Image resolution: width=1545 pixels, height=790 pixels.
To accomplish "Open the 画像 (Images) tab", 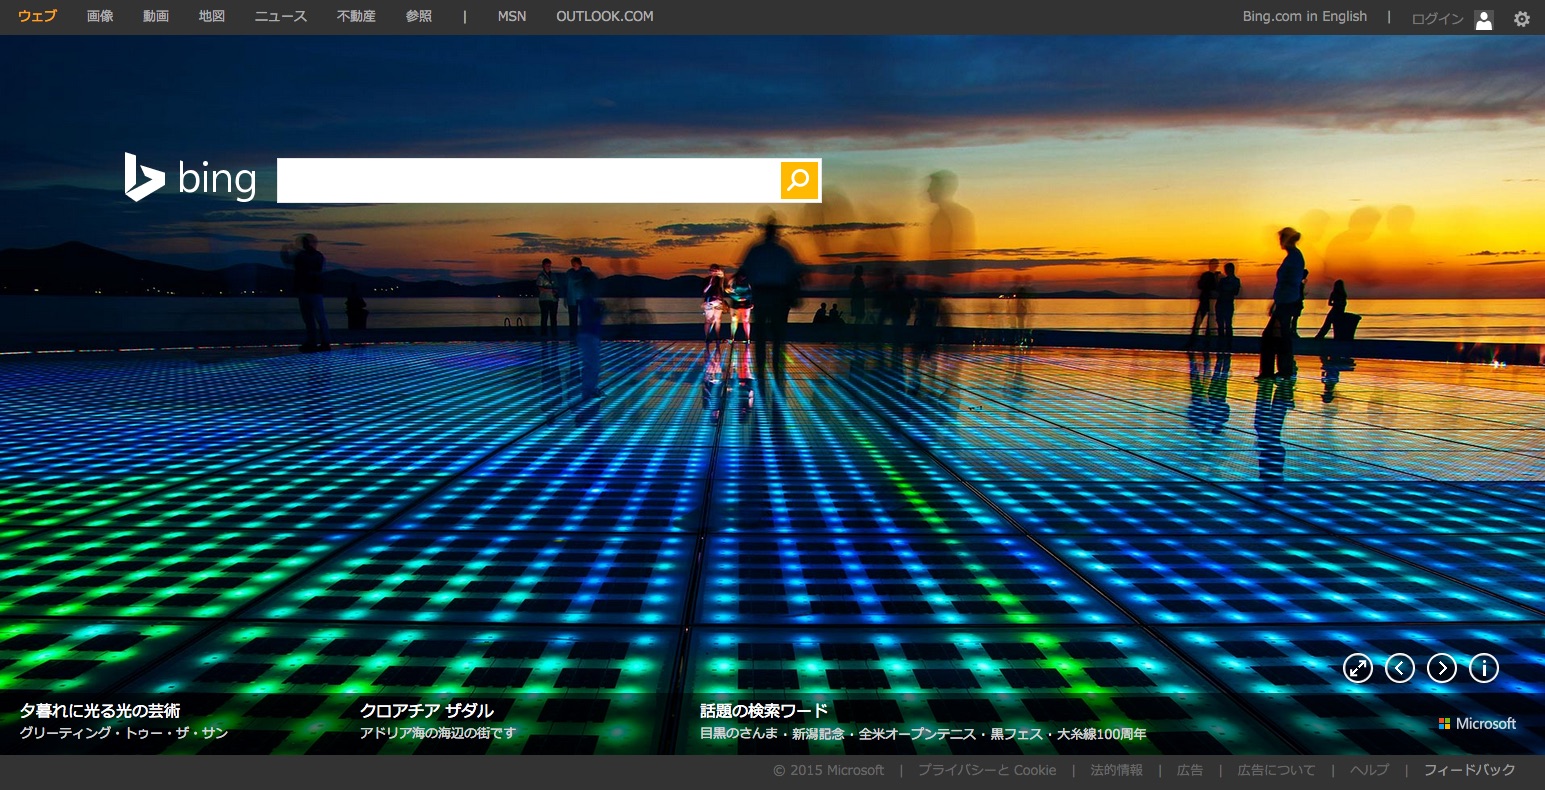I will coord(100,16).
